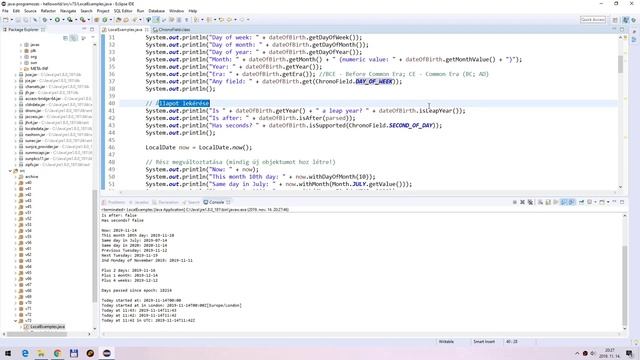The image size is (640, 360).
Task: Open the Window menu
Action: (x=176, y=11)
